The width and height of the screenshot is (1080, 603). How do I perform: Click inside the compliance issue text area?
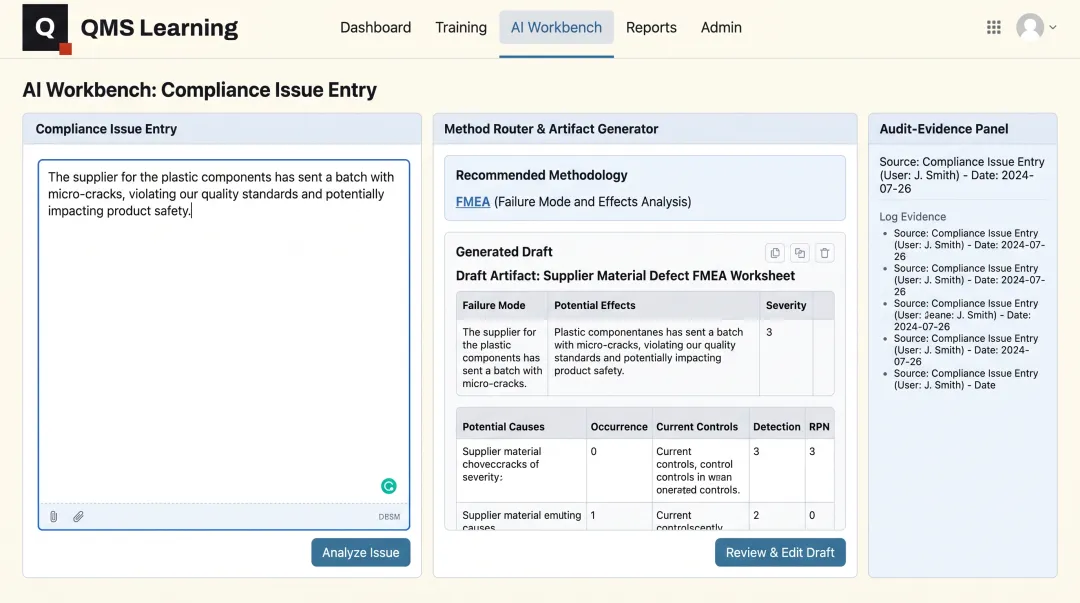tap(224, 331)
